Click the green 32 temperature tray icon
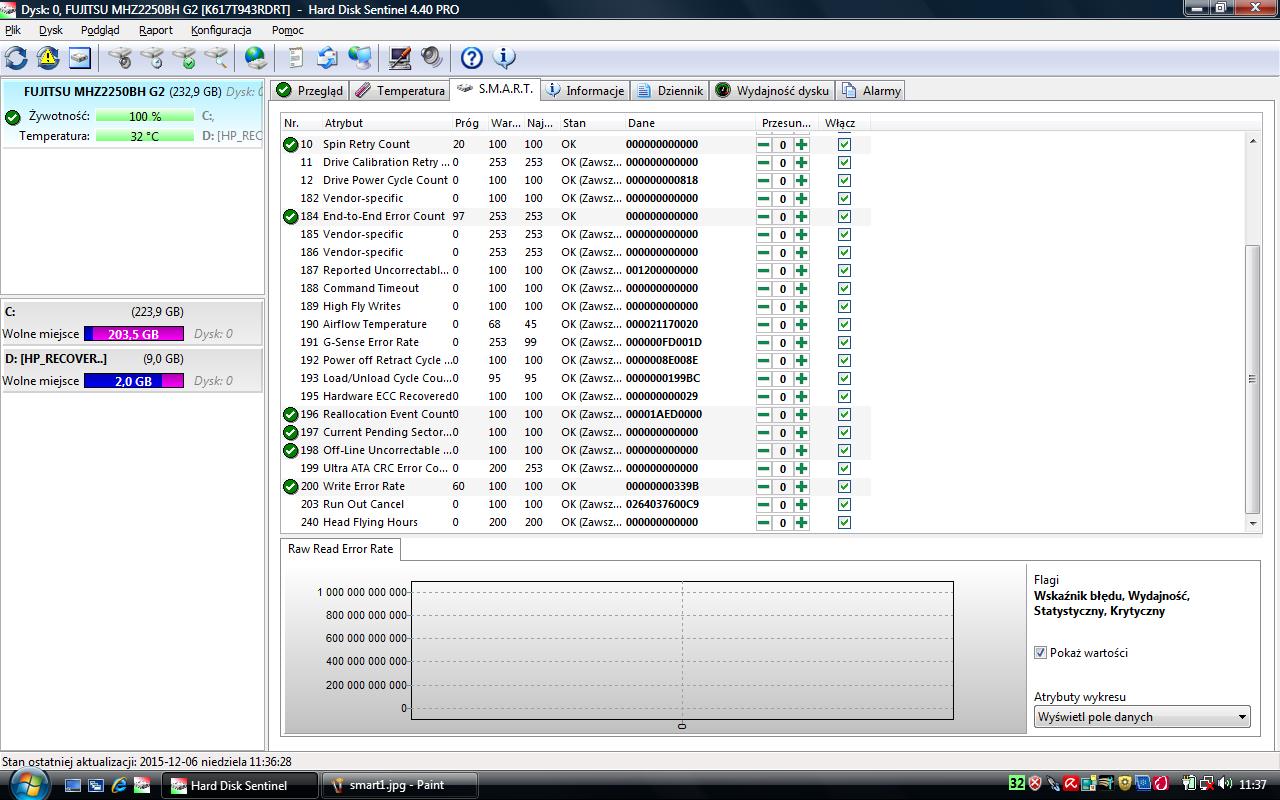The image size is (1280, 800). click(1016, 784)
